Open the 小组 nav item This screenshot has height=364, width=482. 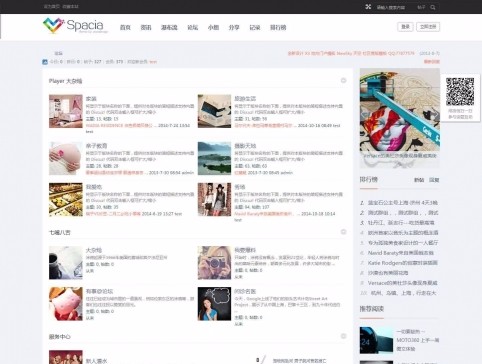point(213,28)
